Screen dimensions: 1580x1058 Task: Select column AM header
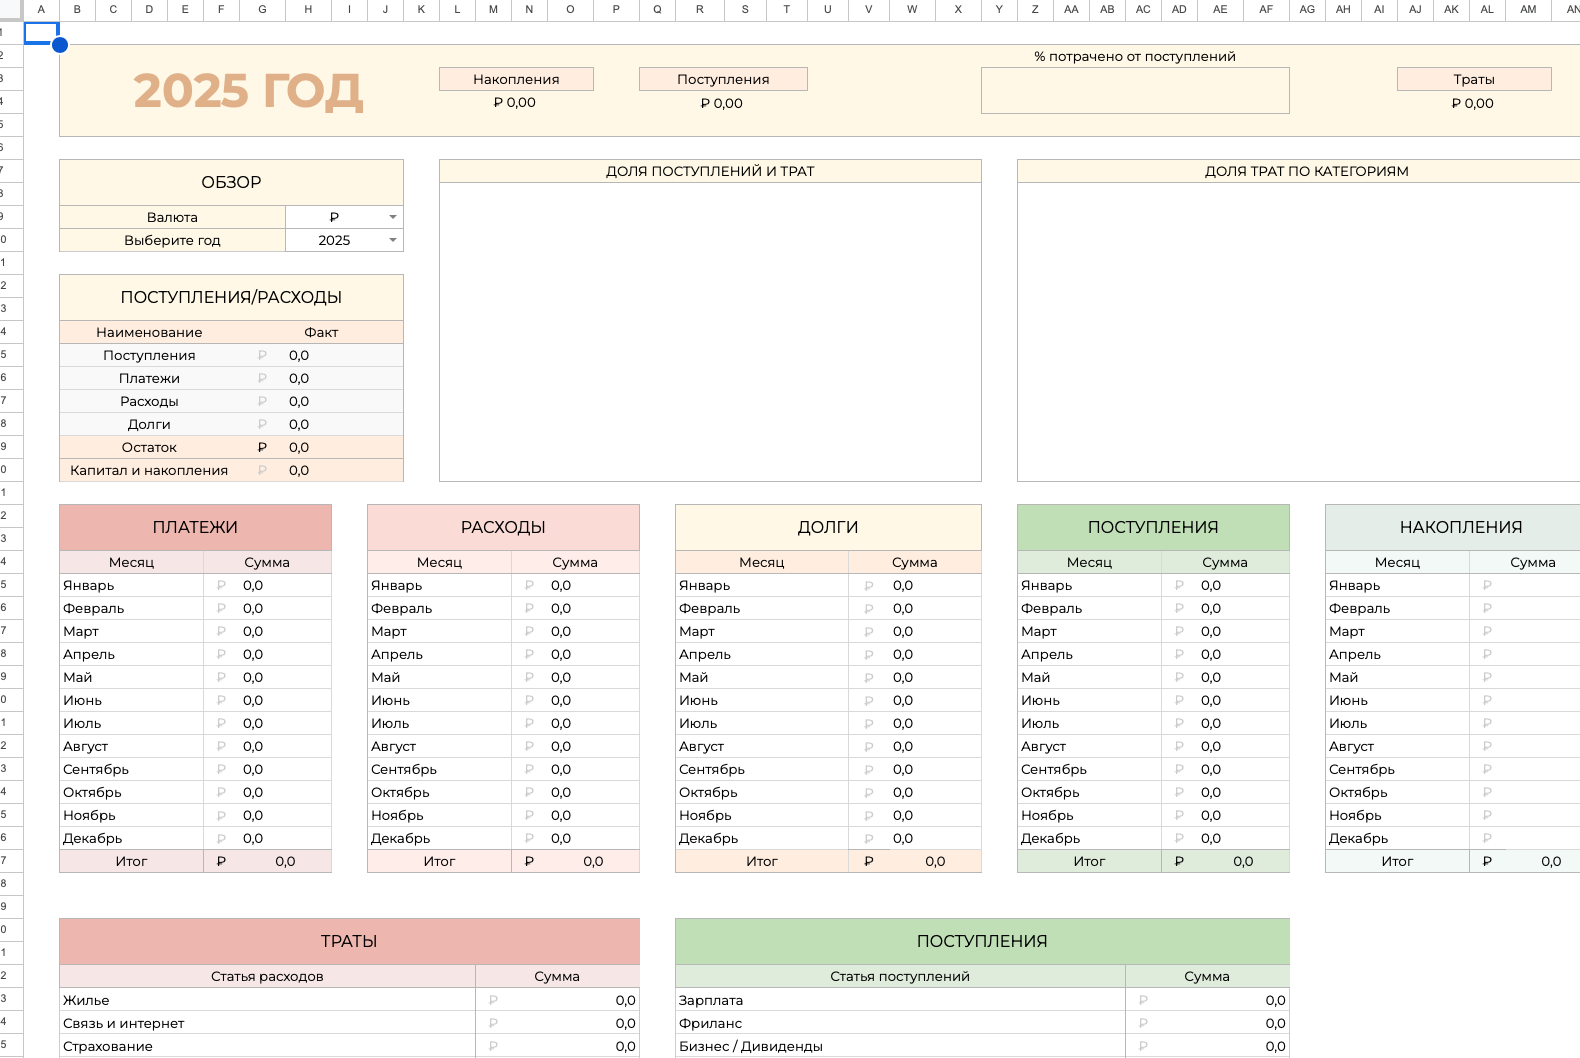click(x=1528, y=9)
